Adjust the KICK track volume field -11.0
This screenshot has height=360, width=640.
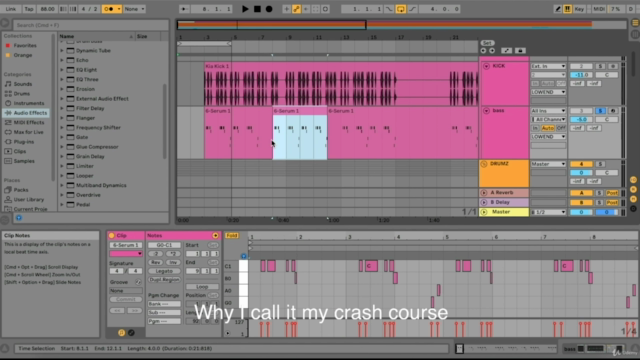tap(581, 75)
